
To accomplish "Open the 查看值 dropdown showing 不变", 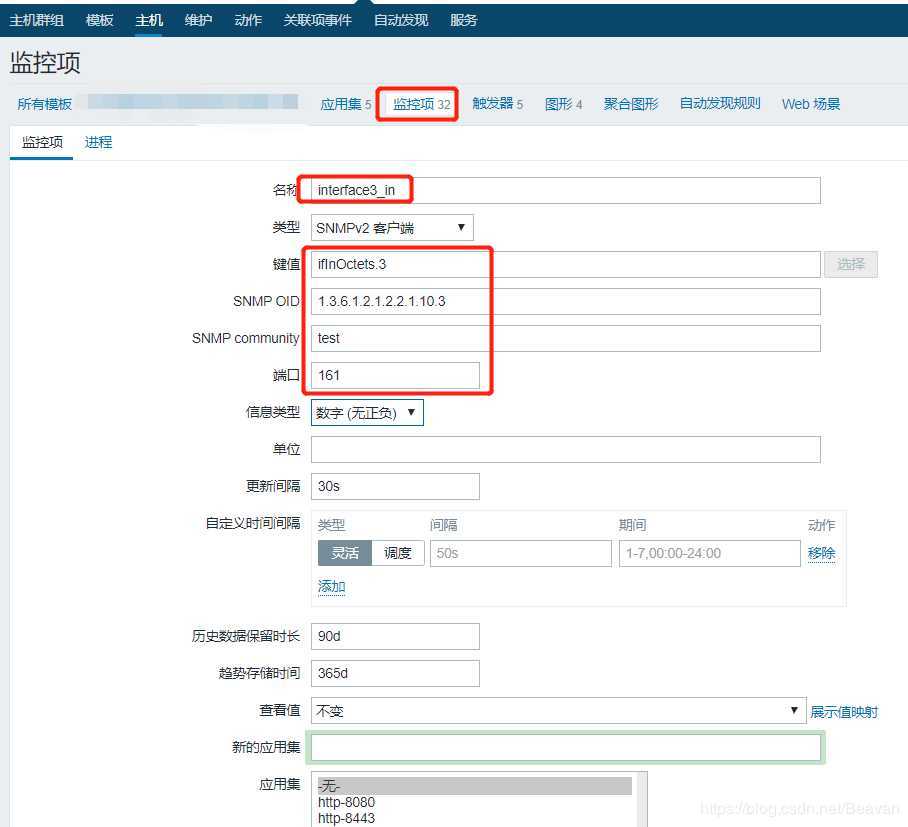I will coord(559,711).
